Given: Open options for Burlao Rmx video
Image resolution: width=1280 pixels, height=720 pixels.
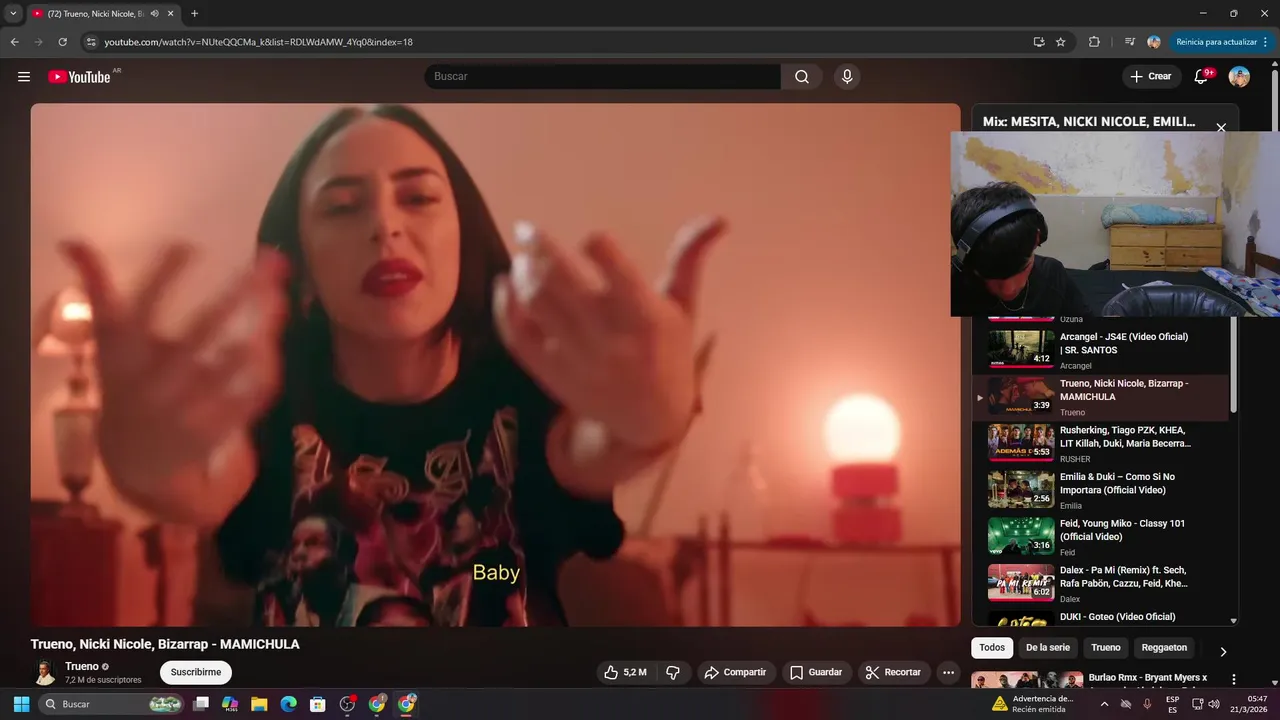Looking at the screenshot, I should tap(1234, 679).
